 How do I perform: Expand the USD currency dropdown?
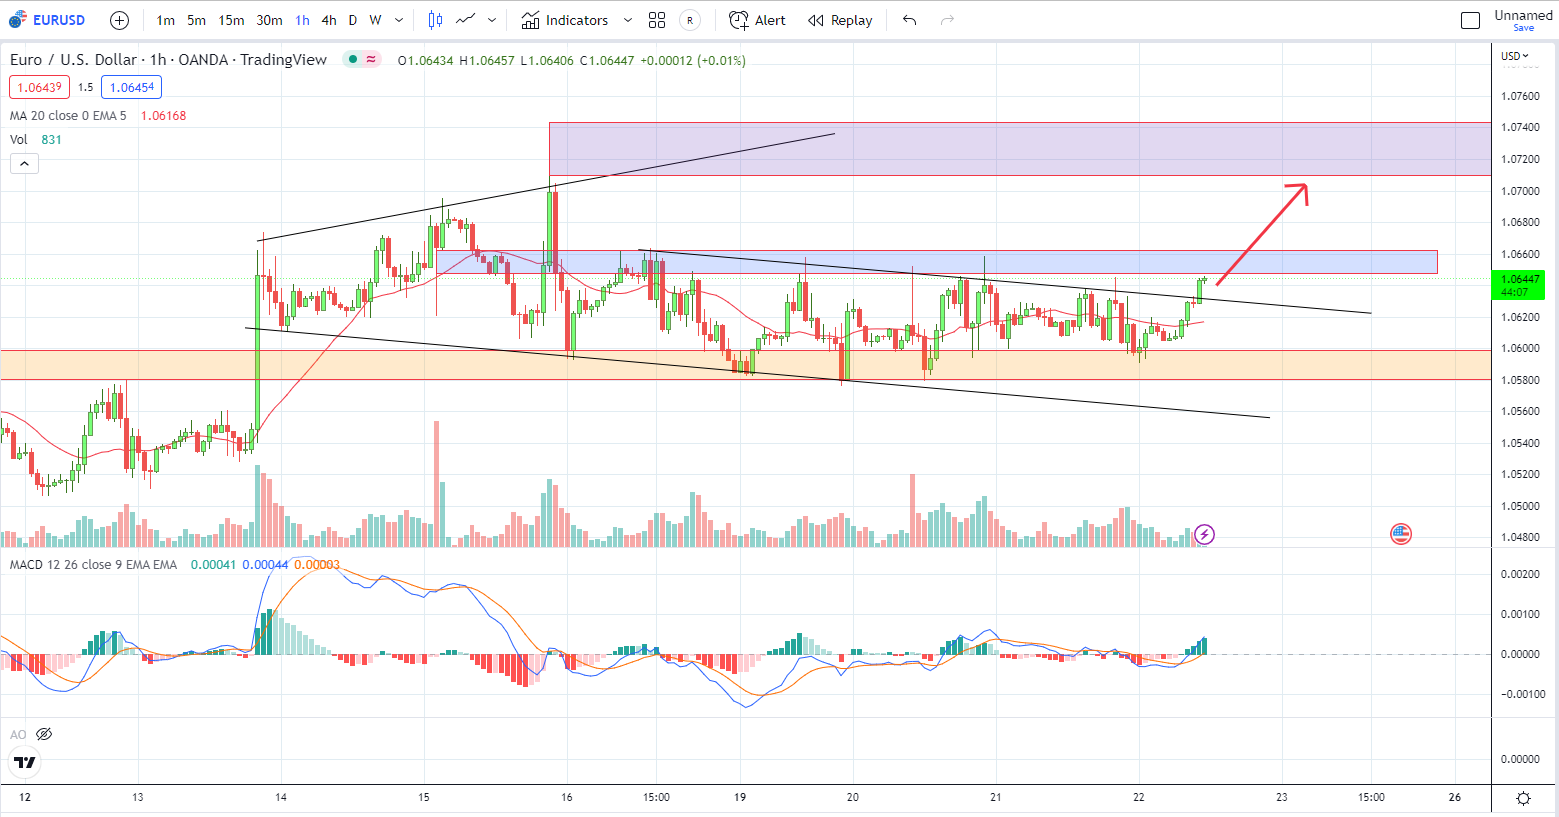tap(1515, 56)
